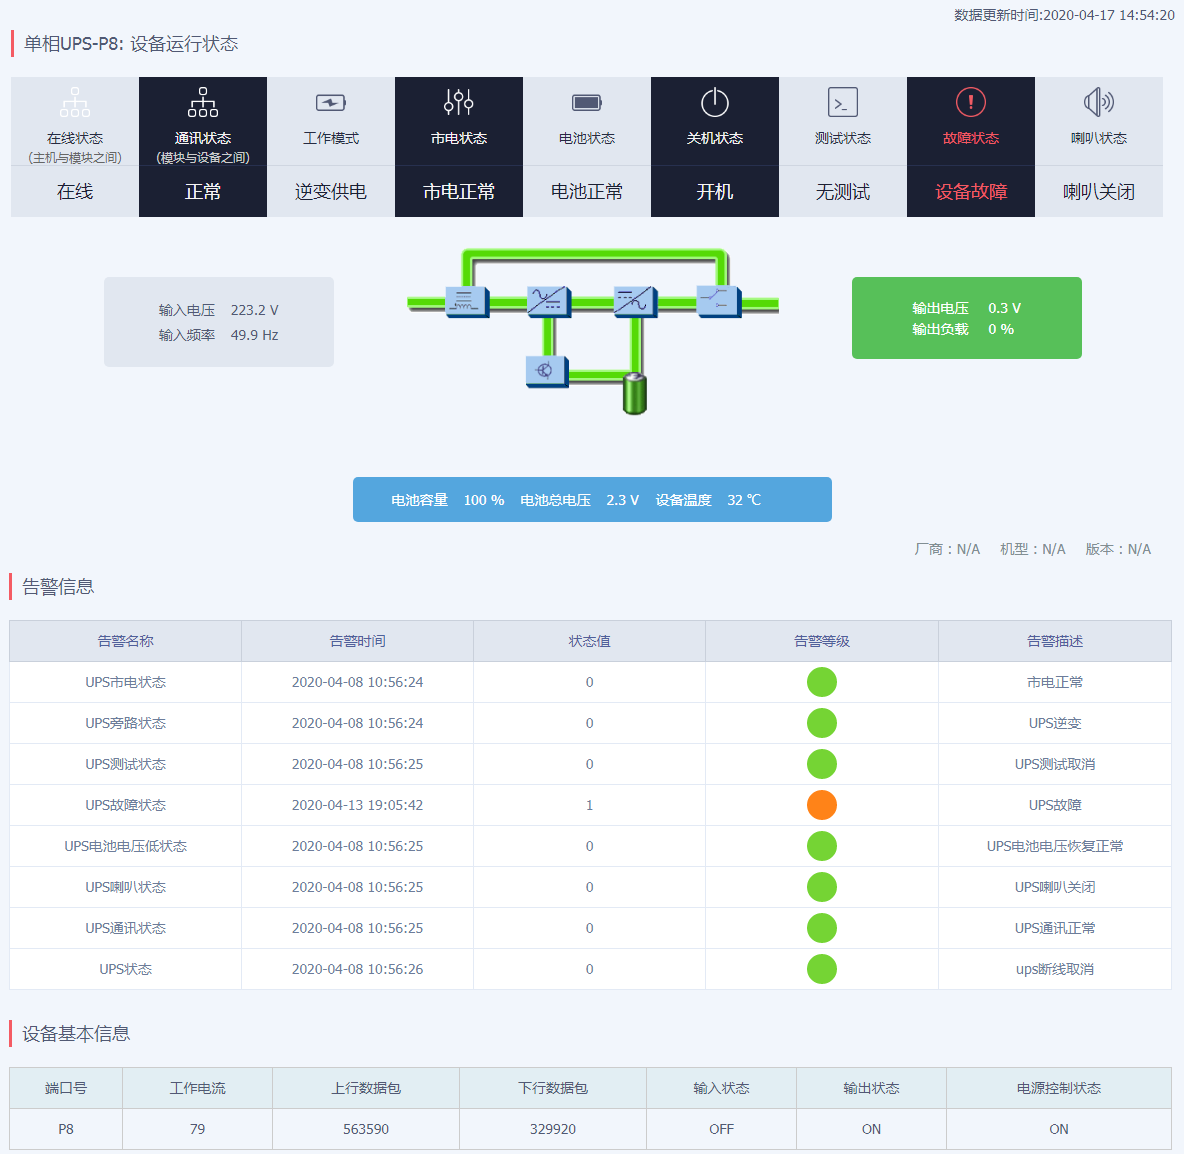Click the input filter block in diagram
Viewport: 1184px width, 1154px height.
tap(466, 301)
